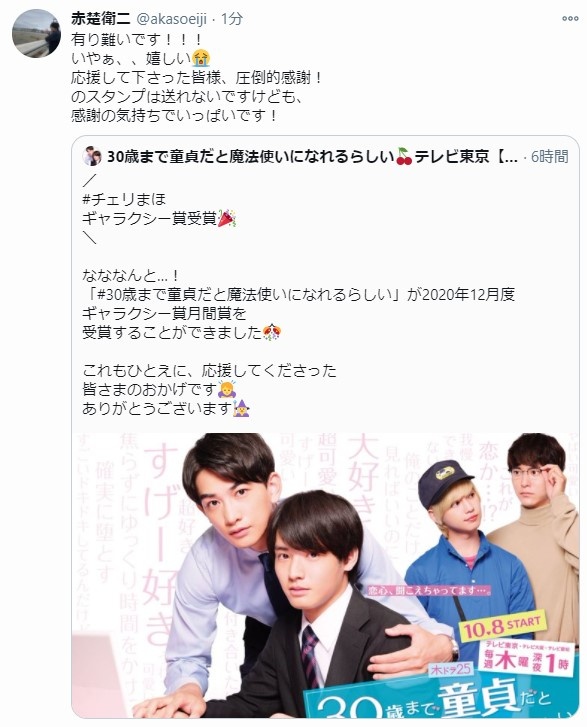Click the 1分 tweet timestamp

click(x=232, y=19)
